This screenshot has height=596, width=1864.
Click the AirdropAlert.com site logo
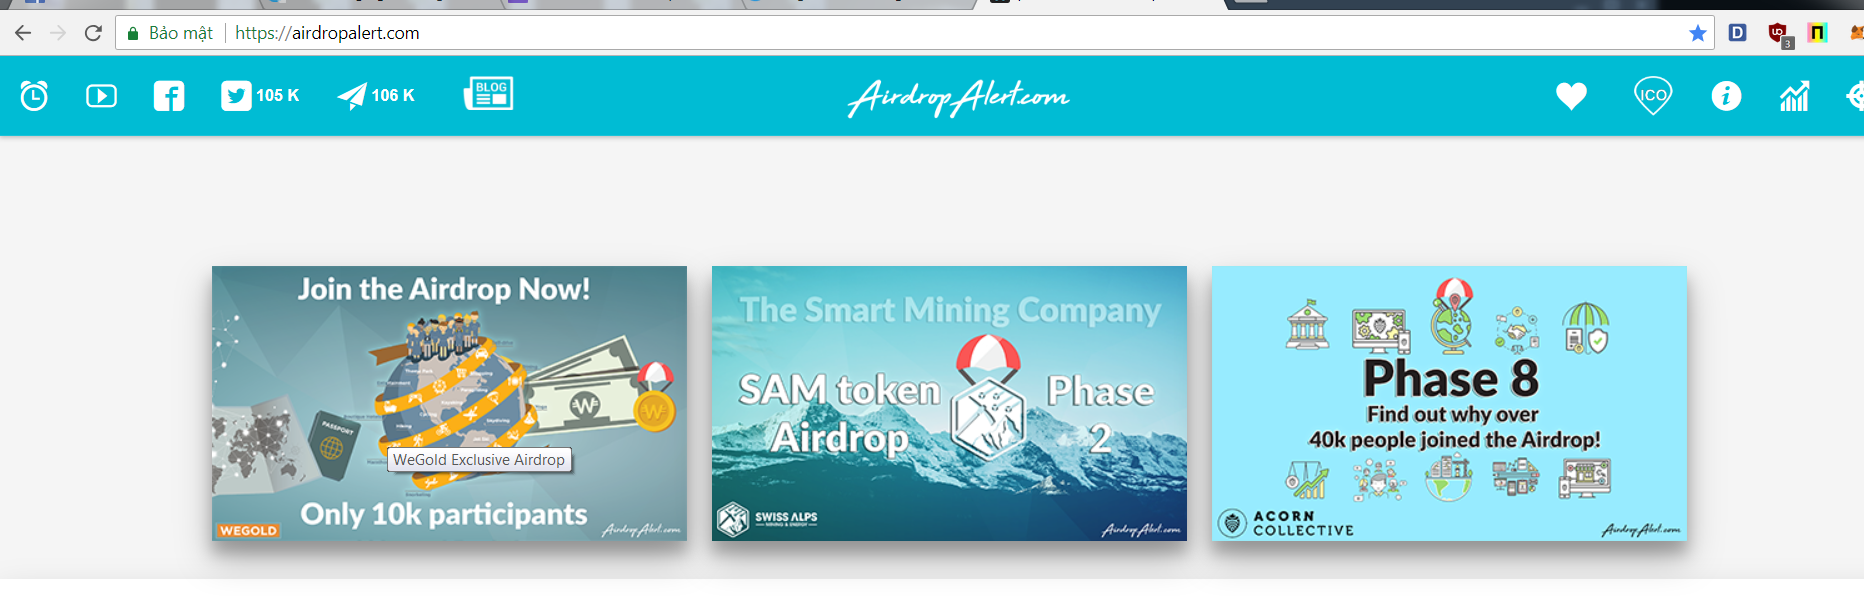click(x=958, y=97)
